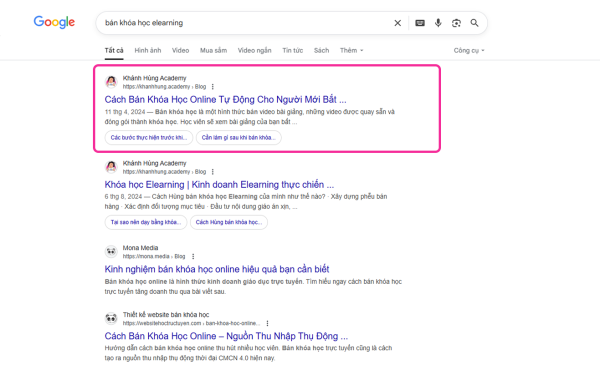Click favicon of second Khánh Hùng Academy result
Viewport: 600px width, 365px height.
(111, 167)
